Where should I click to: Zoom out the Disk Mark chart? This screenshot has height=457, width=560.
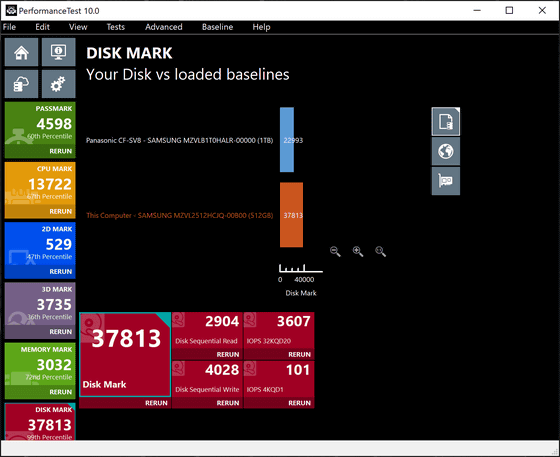click(335, 251)
